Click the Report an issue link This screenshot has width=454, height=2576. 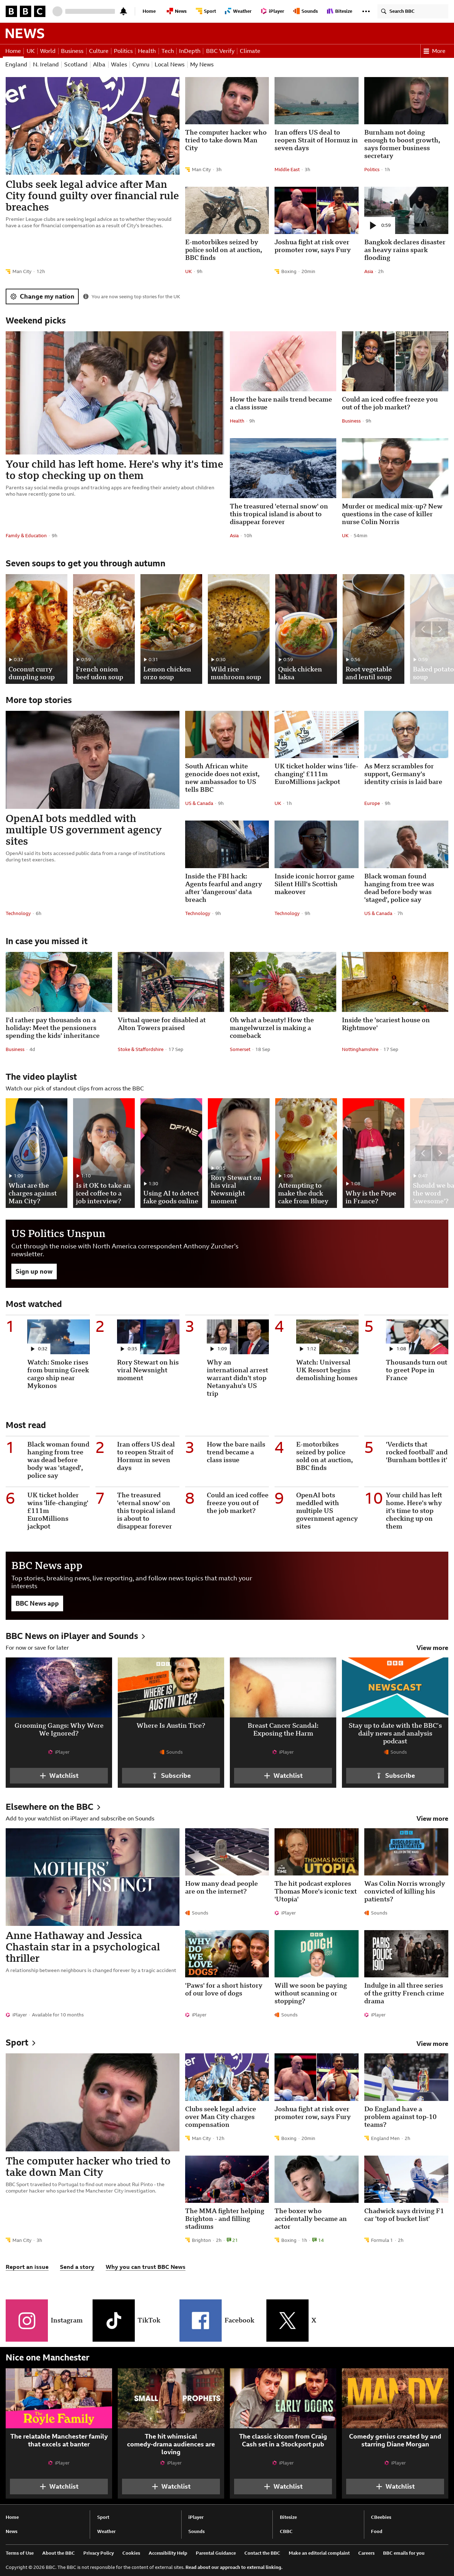pyautogui.click(x=27, y=2267)
